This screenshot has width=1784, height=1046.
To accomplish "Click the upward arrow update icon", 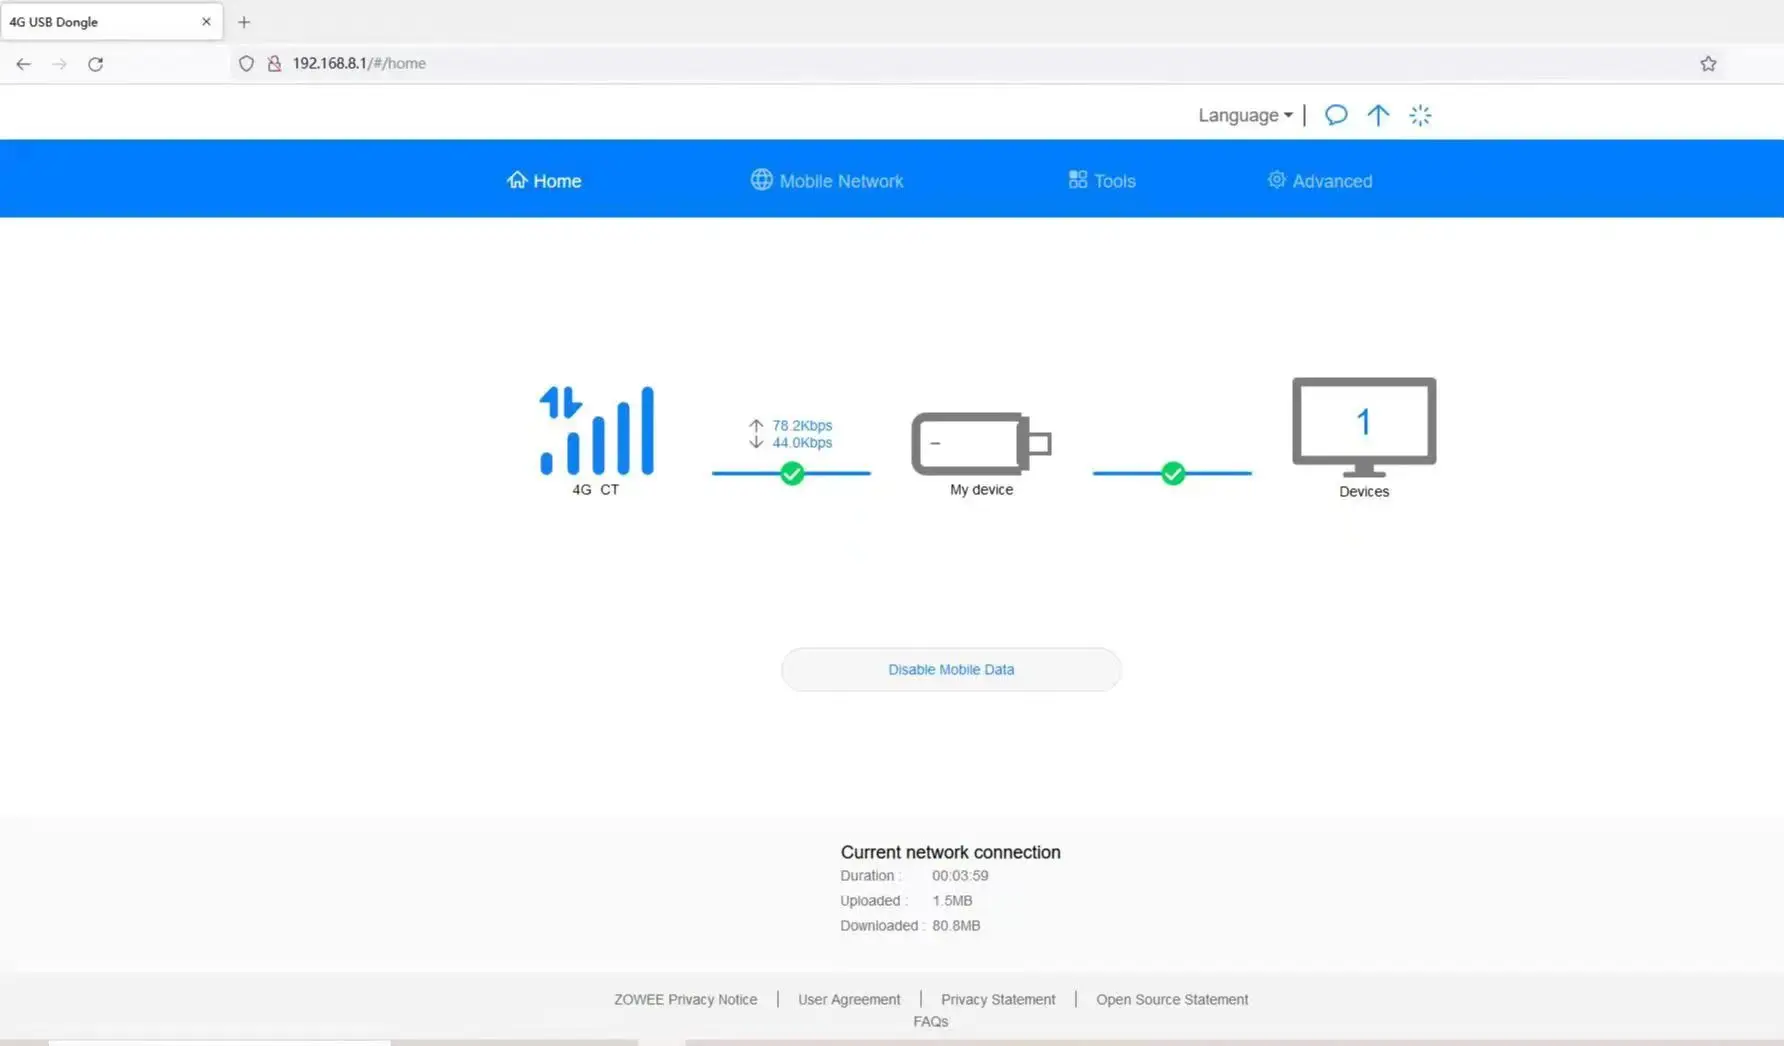I will pos(1378,115).
